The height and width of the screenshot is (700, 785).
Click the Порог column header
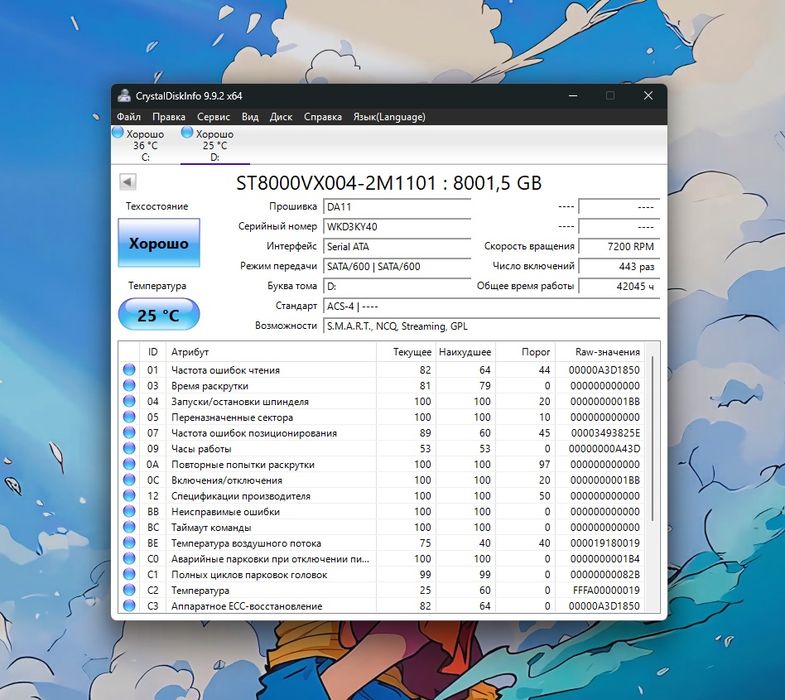coord(525,352)
